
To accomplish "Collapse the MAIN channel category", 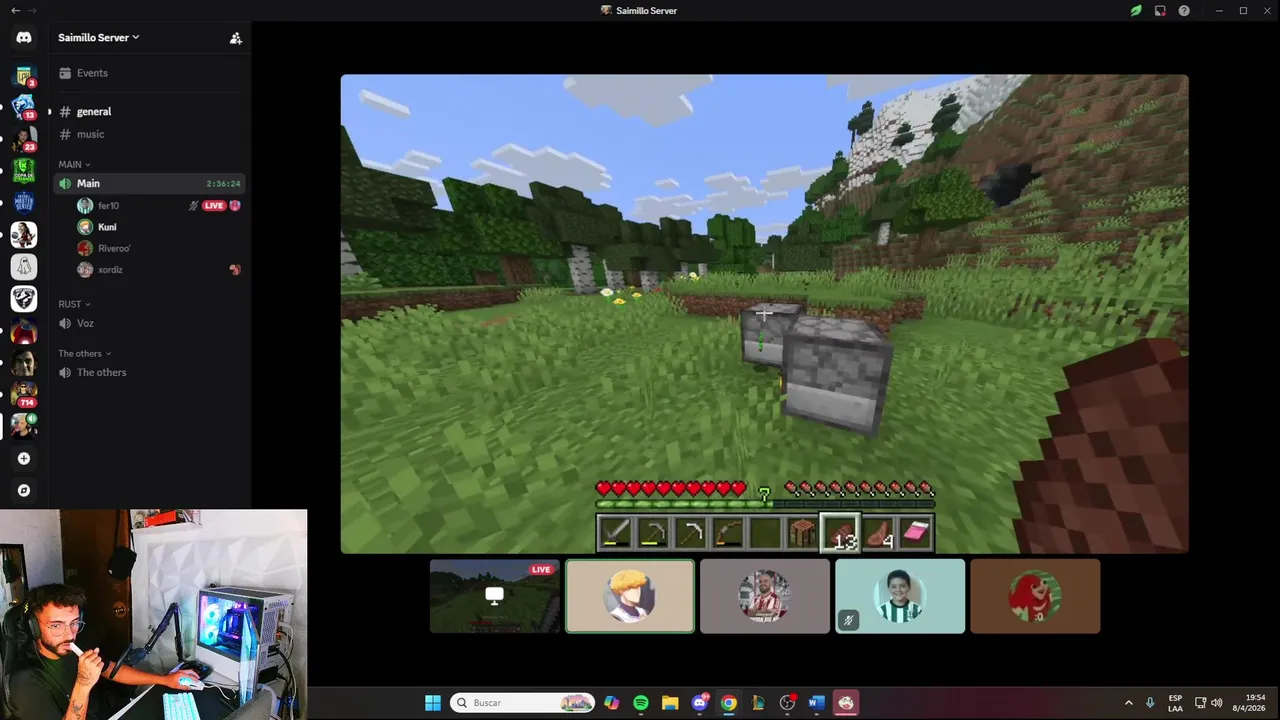I will pos(74,164).
